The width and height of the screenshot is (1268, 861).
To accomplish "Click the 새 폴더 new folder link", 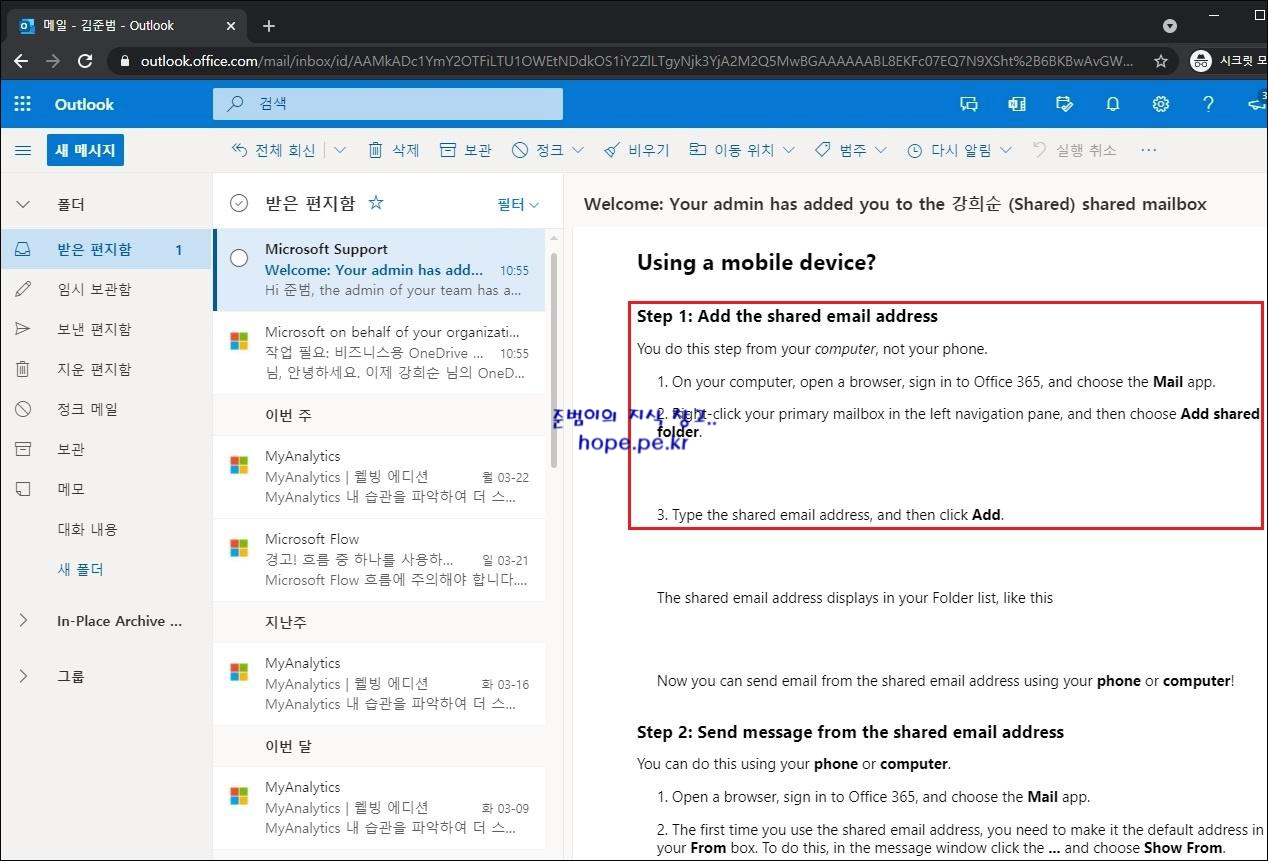I will coord(80,569).
